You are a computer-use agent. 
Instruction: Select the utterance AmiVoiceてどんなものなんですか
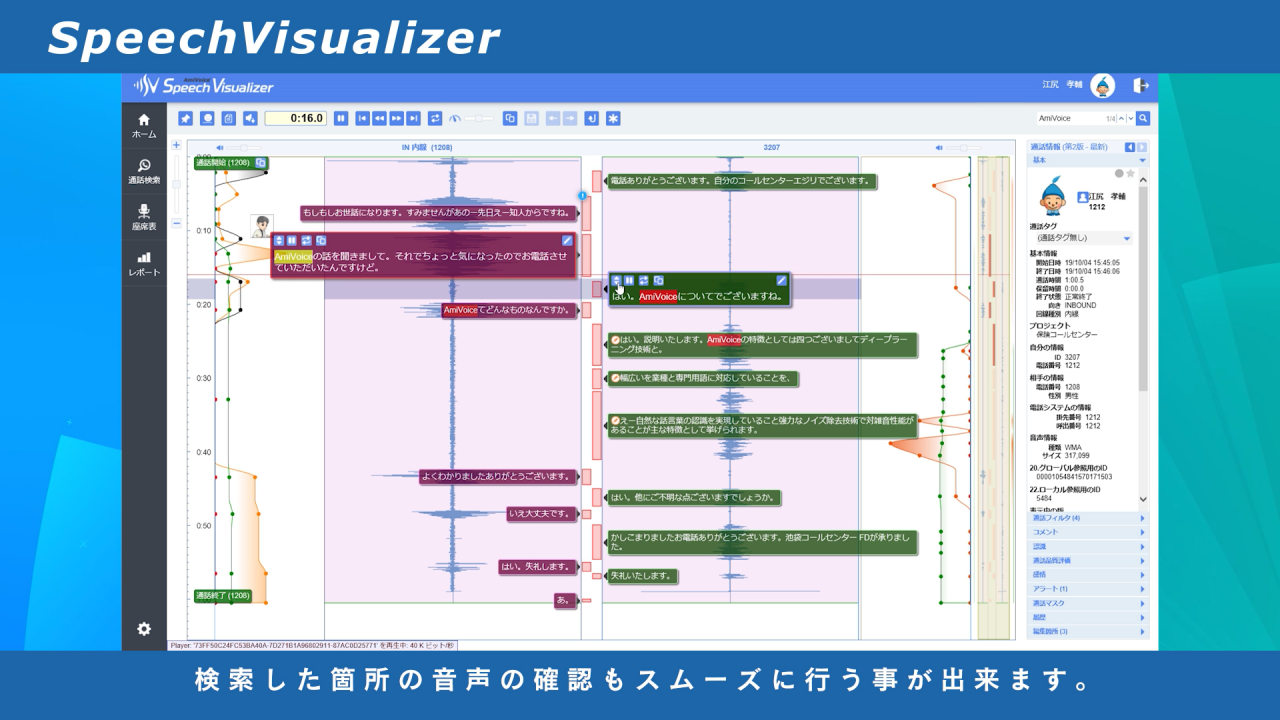click(x=511, y=310)
